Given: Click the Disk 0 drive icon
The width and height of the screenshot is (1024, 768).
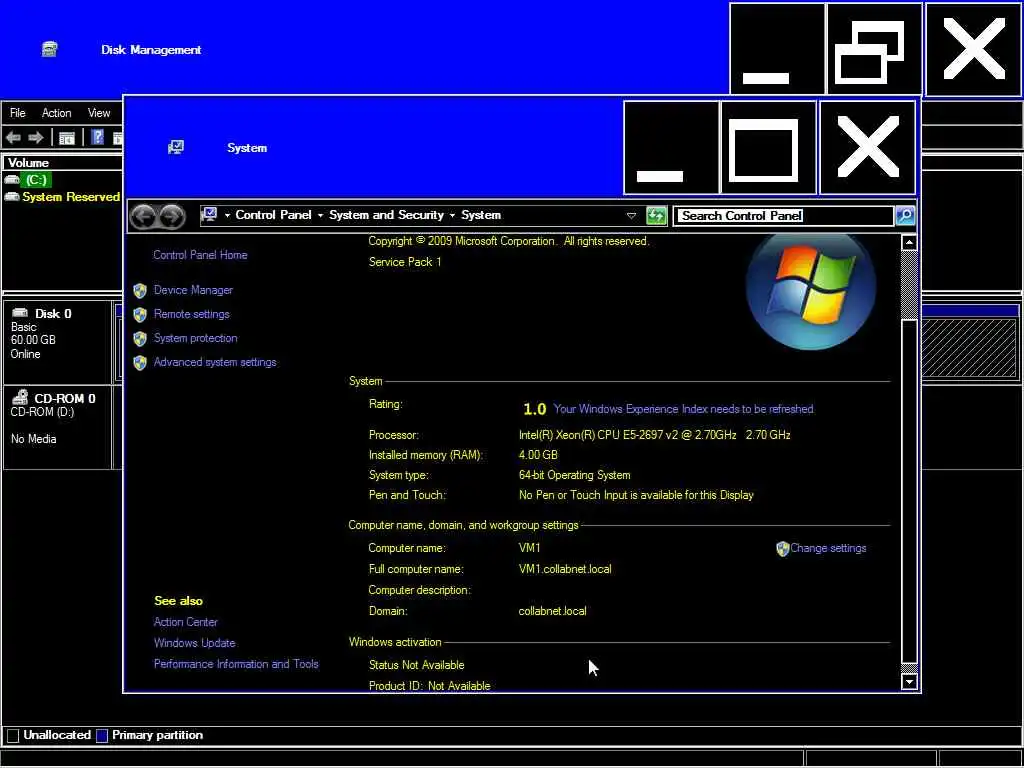Looking at the screenshot, I should click(20, 313).
